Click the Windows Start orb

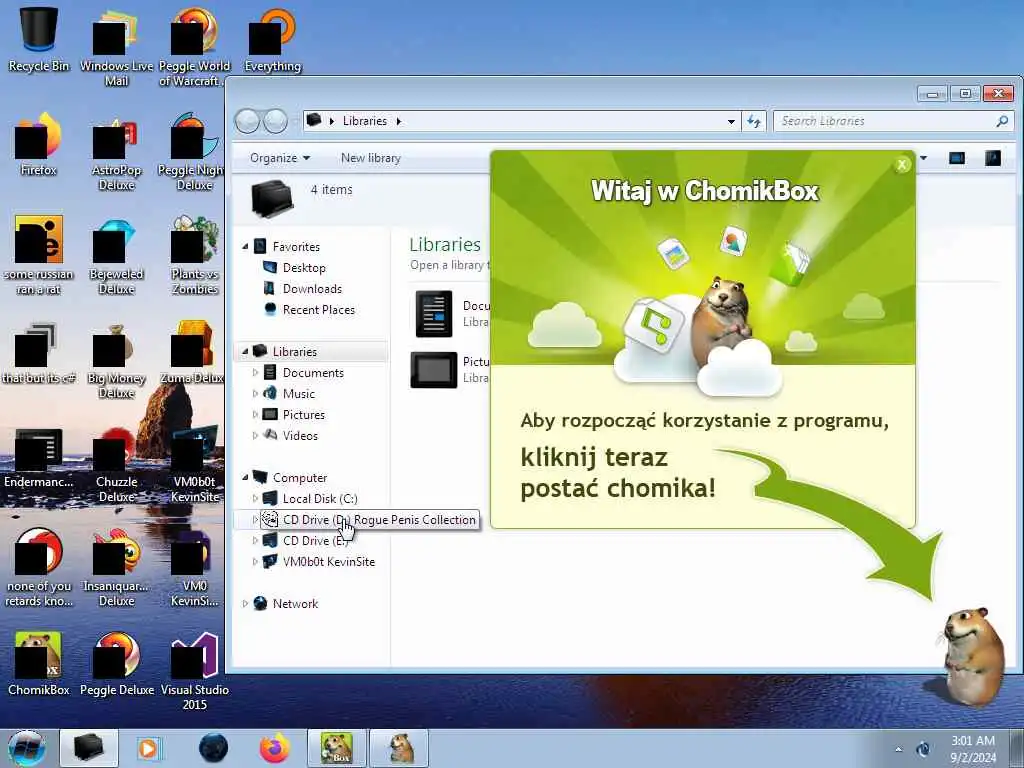pos(26,748)
